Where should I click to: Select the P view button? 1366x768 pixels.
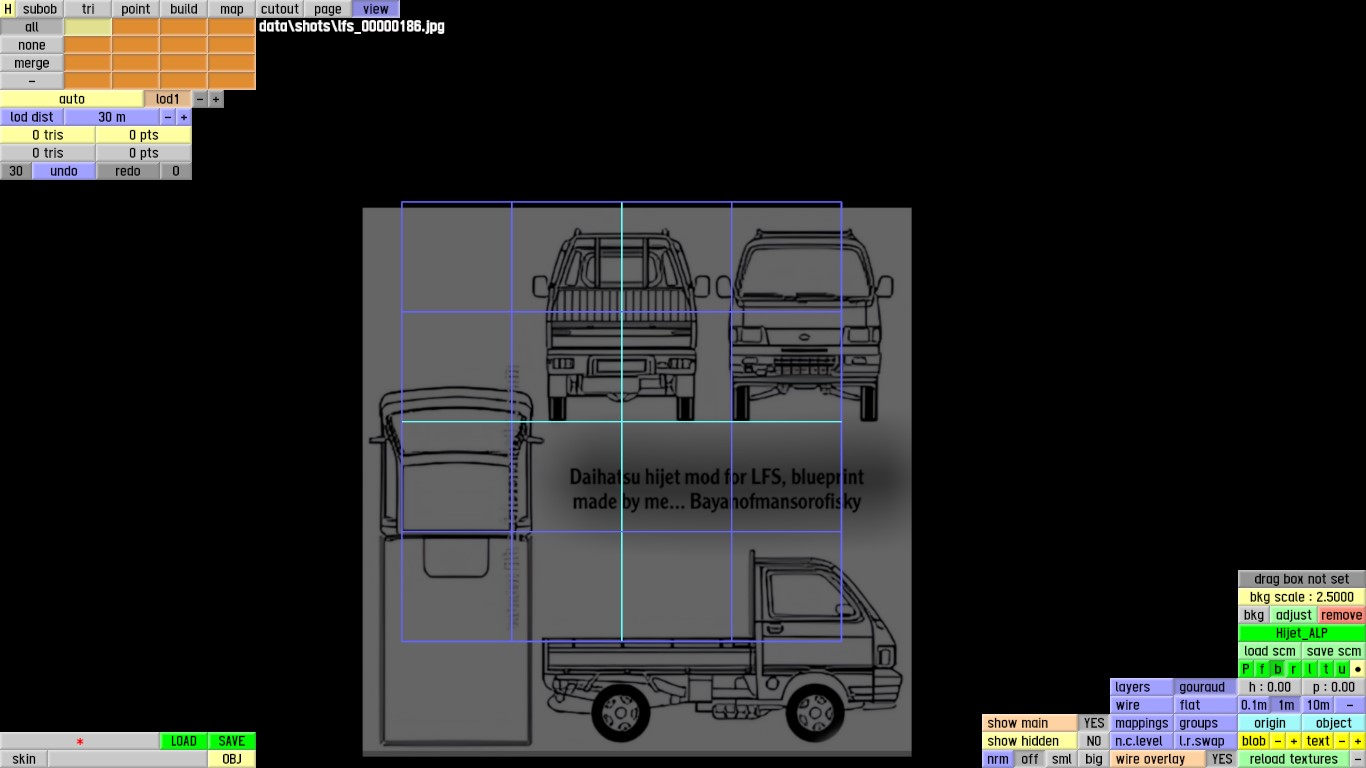[x=1246, y=669]
